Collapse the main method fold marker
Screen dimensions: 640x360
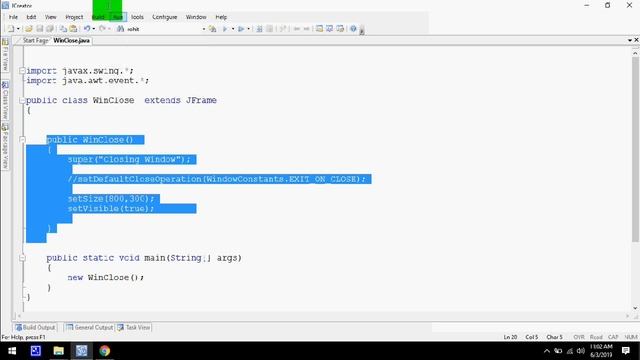coord(22,258)
